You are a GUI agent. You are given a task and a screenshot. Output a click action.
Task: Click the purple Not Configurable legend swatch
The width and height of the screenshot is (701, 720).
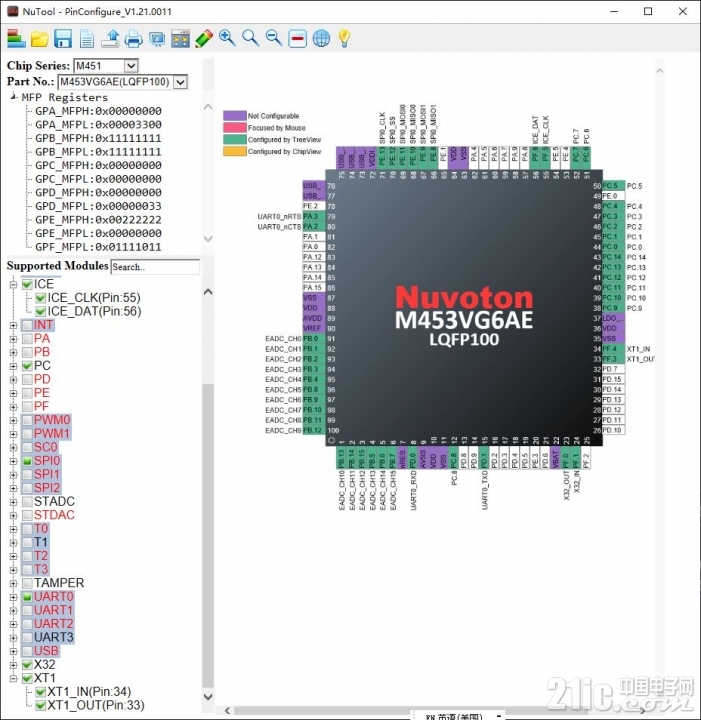tap(235, 115)
